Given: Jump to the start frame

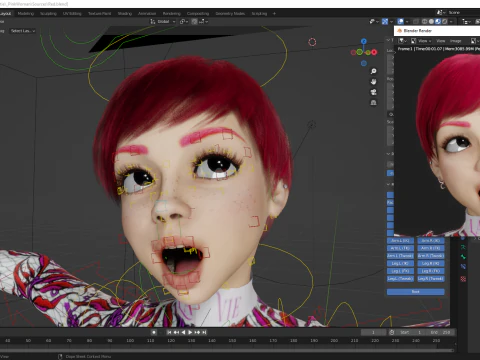Looking at the screenshot, I should click(169, 332).
